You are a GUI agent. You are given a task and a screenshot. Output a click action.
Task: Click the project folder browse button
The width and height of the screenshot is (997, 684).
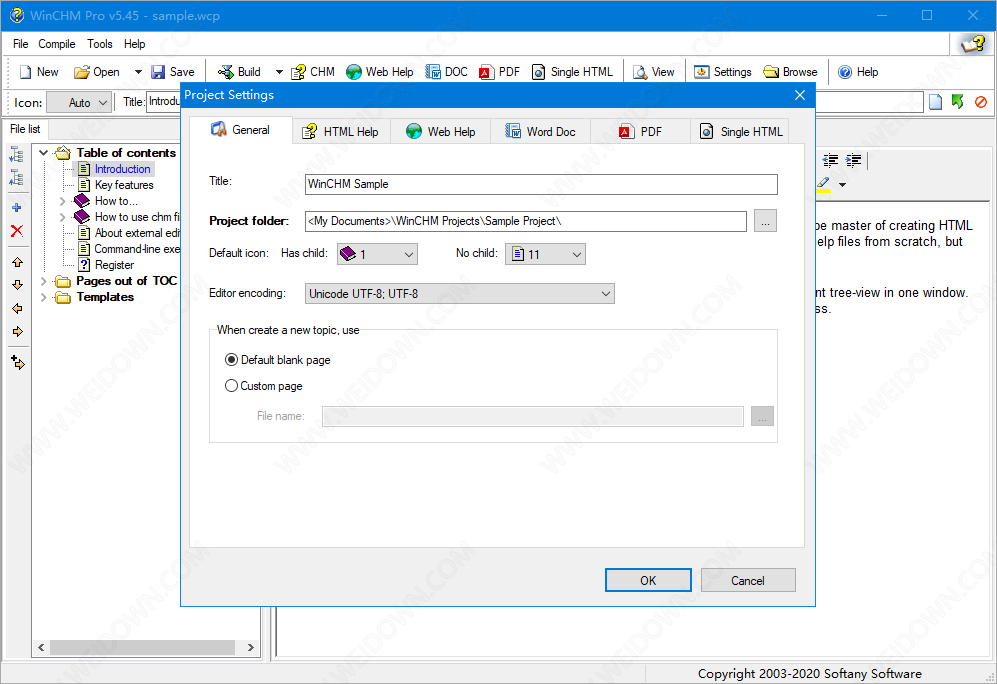pyautogui.click(x=765, y=221)
